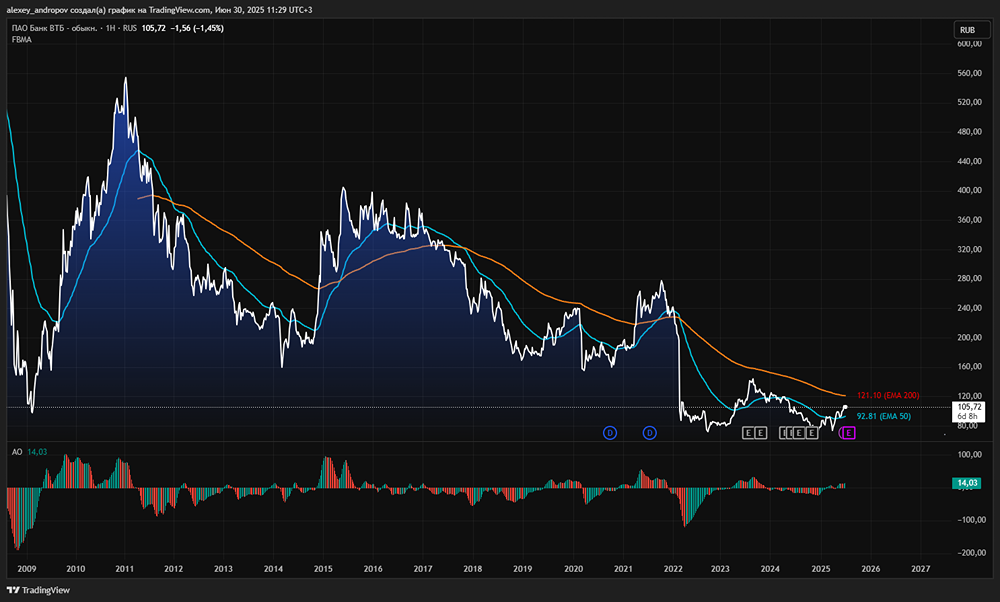1000x602 pixels.
Task: Click the leftmost gray E earnings marker
Action: pos(747,432)
